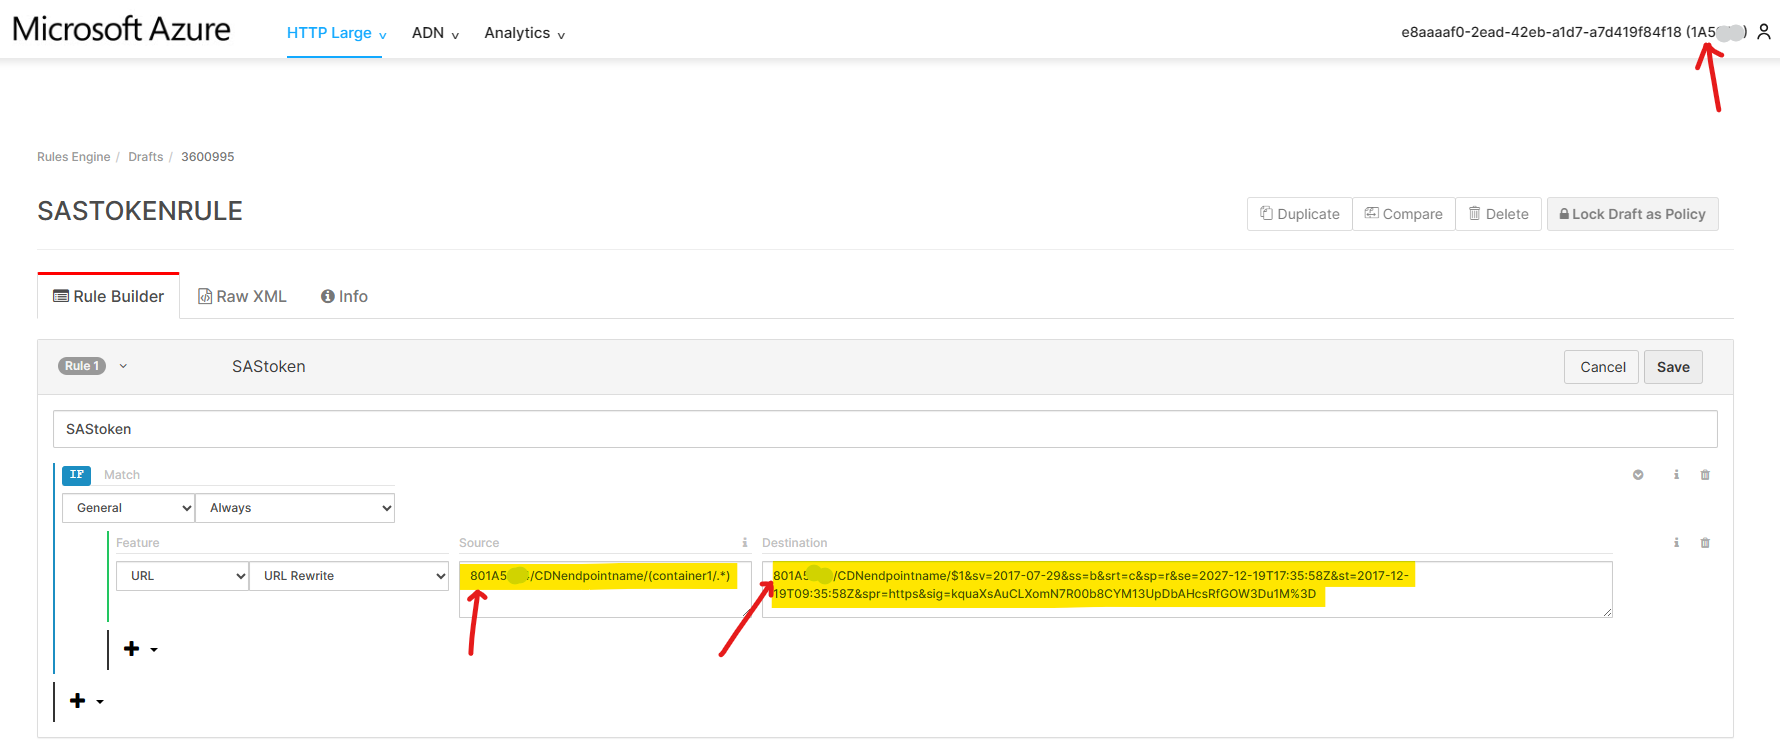
Task: Cancel the rule edits
Action: pyautogui.click(x=1602, y=367)
